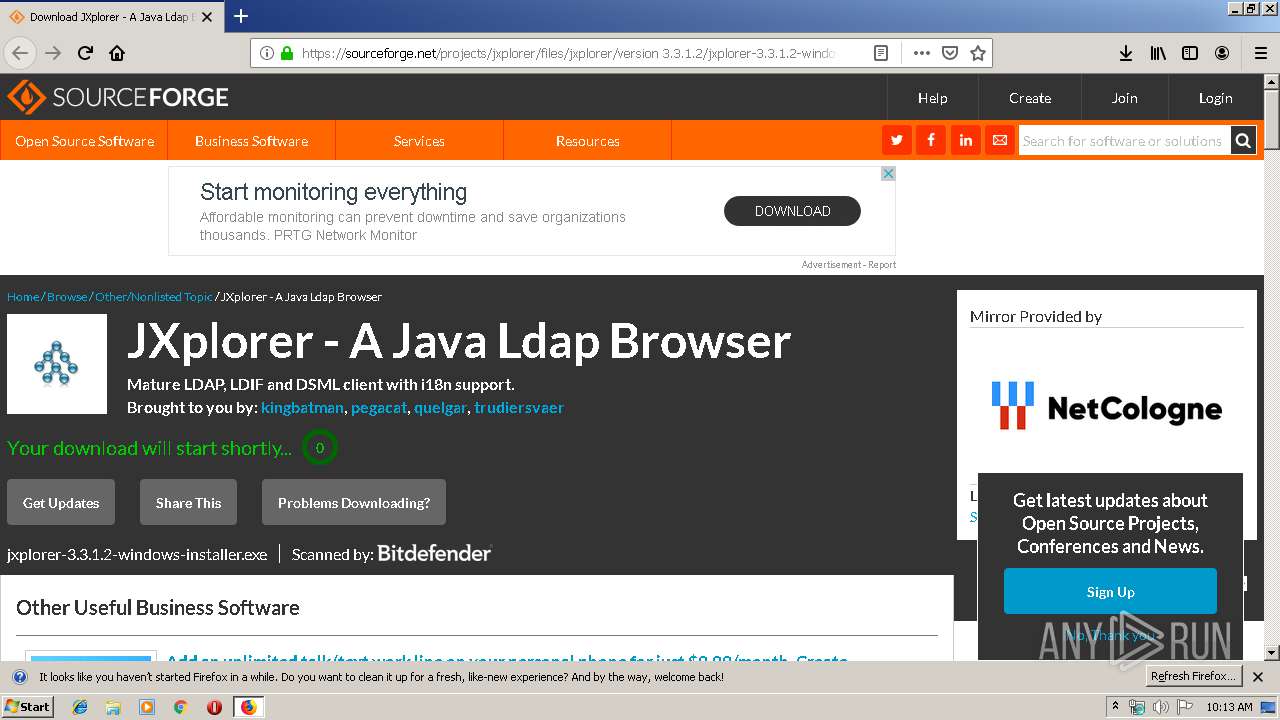Viewport: 1280px width, 720px height.
Task: Click the search magnifier button
Action: [x=1243, y=140]
